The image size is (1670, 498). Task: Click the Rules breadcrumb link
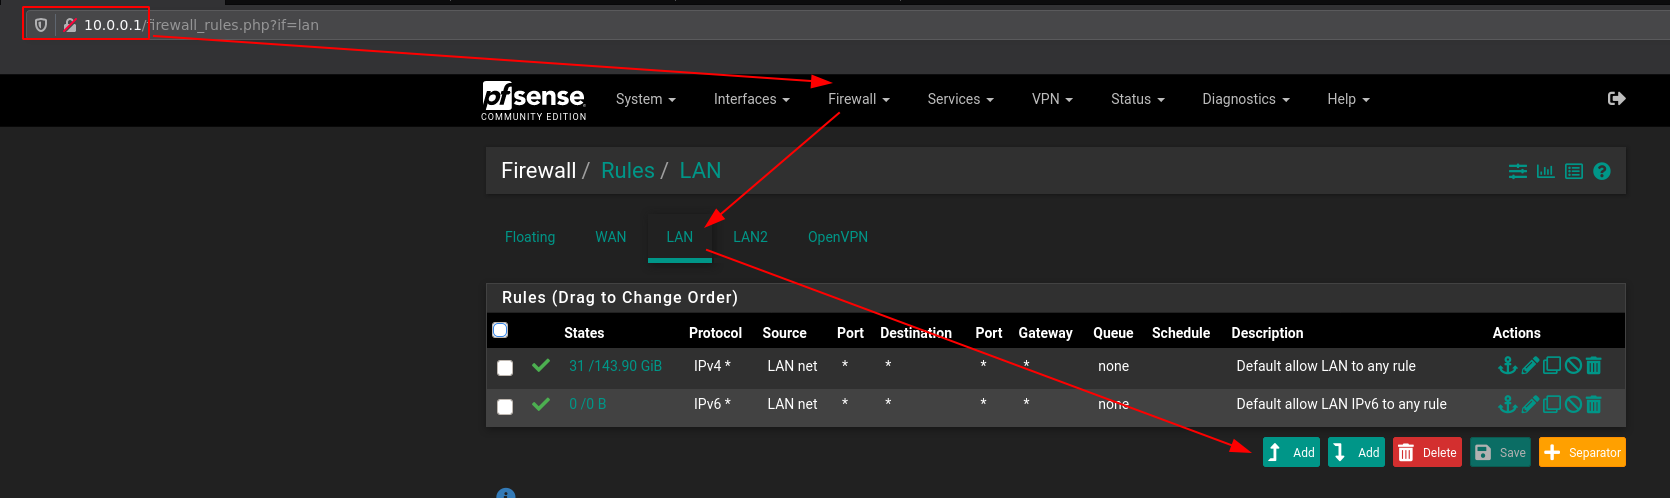[x=628, y=171]
